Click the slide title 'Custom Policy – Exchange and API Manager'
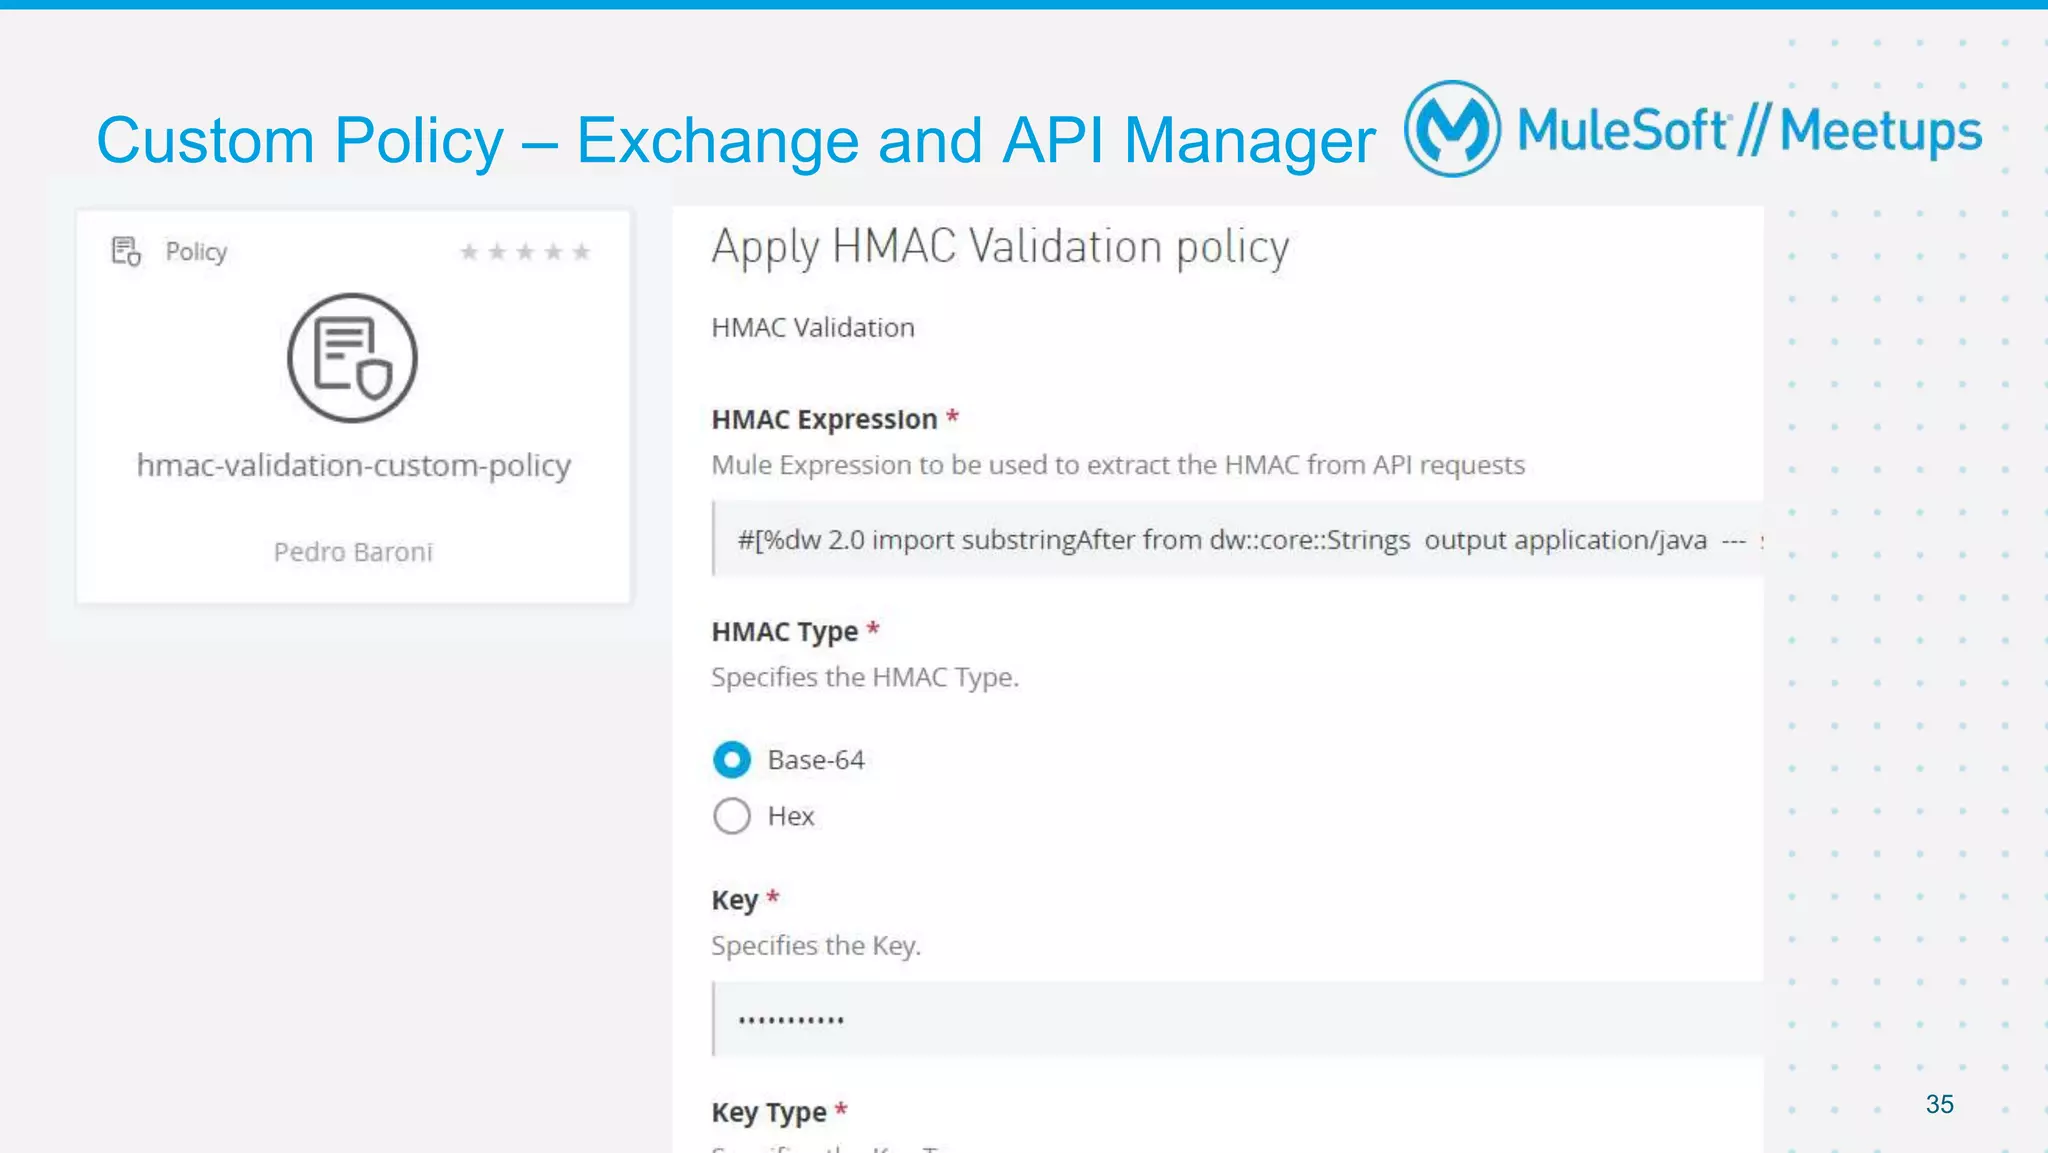 coord(736,141)
